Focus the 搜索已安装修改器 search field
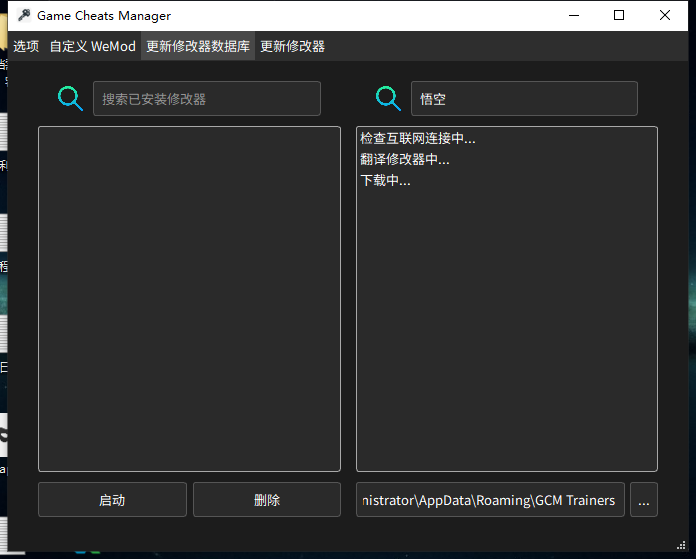Viewport: 696px width, 559px height. (x=207, y=99)
